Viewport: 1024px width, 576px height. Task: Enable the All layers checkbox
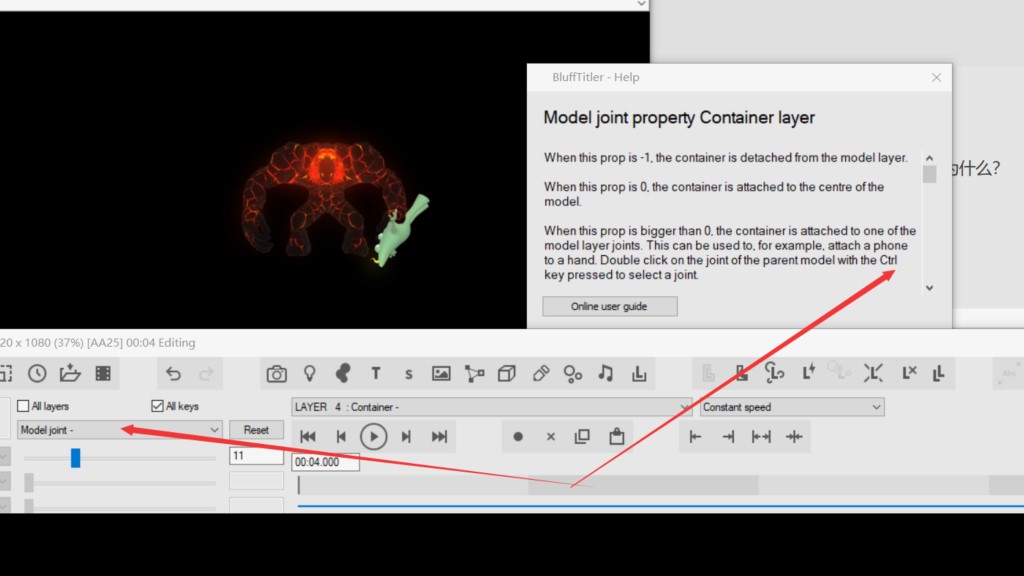tap(23, 406)
